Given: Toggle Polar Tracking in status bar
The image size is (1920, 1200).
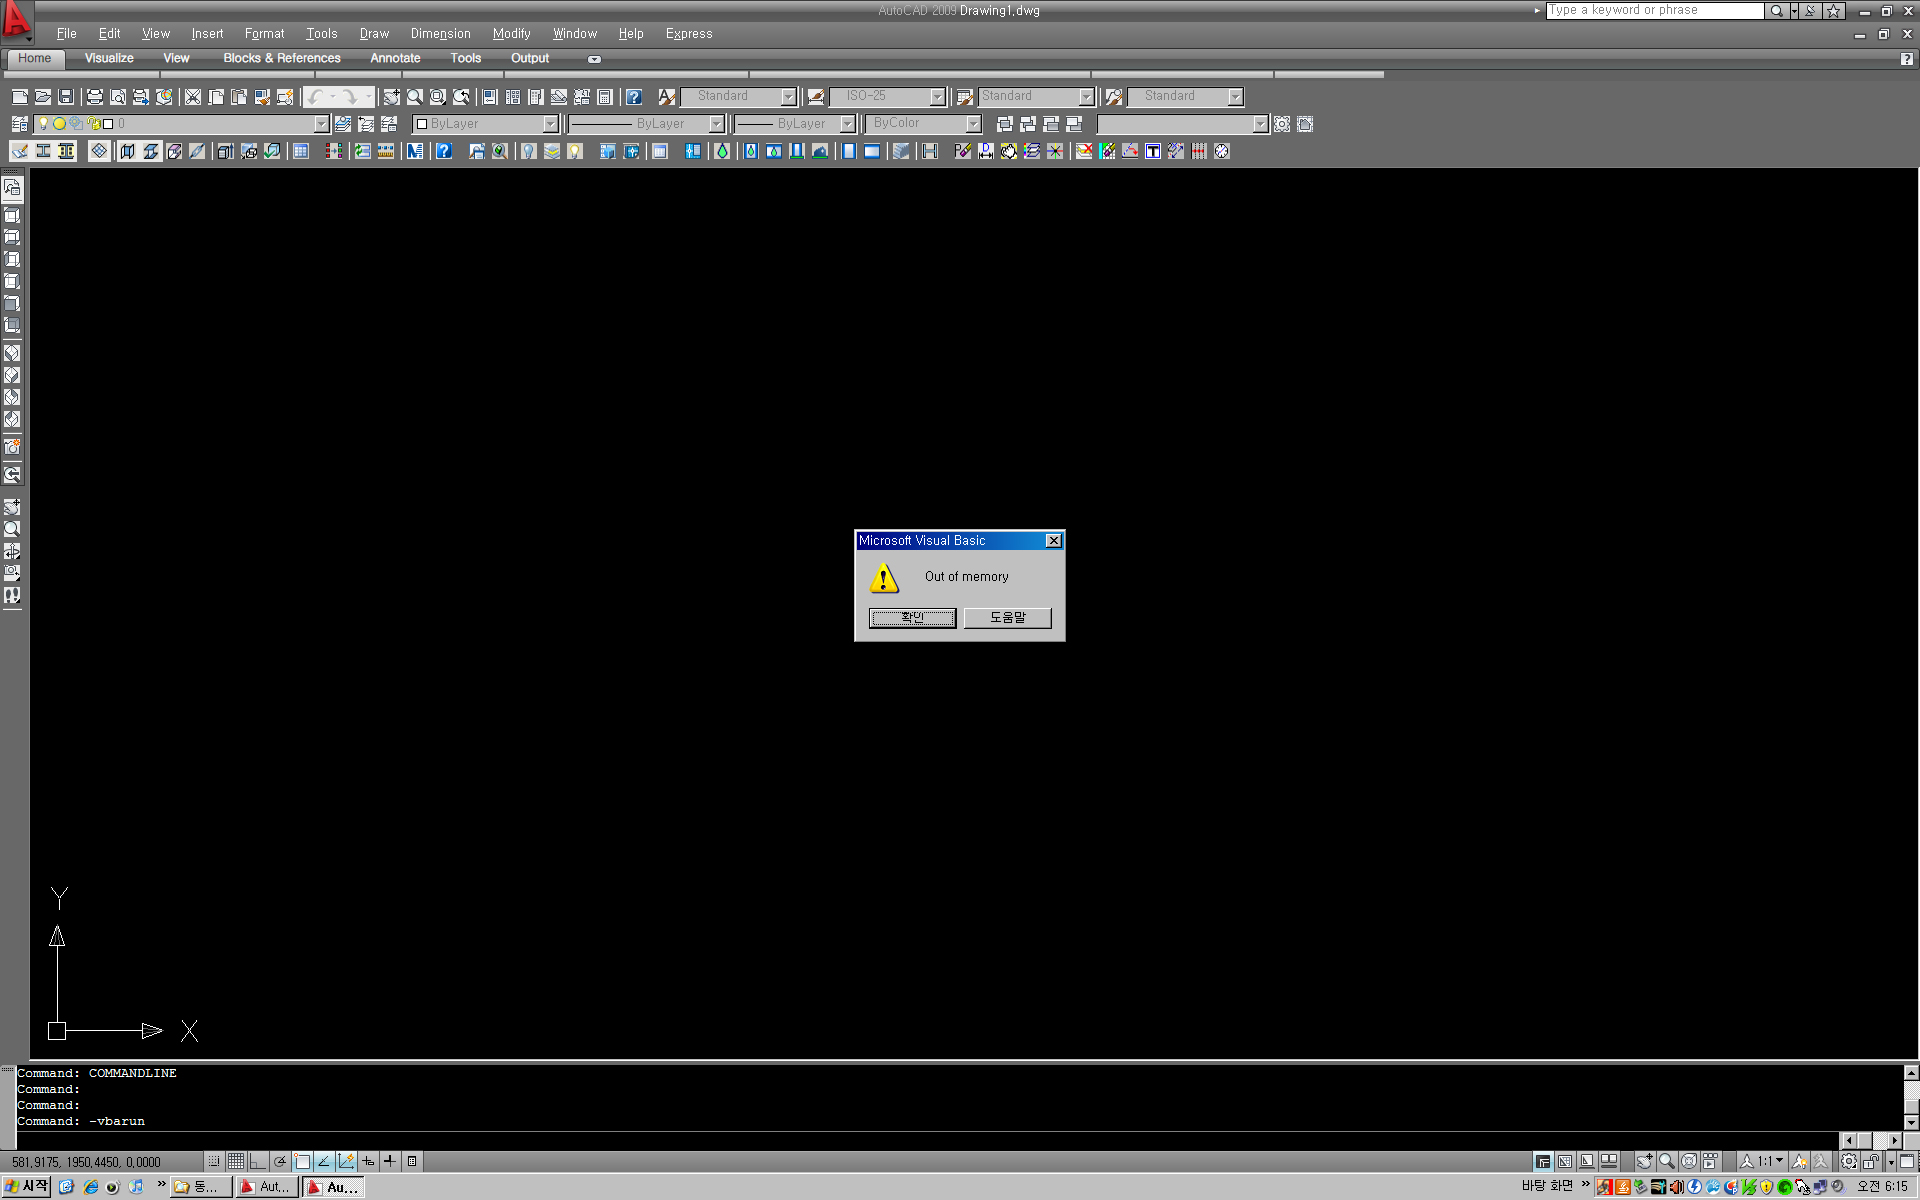Looking at the screenshot, I should (x=280, y=1161).
